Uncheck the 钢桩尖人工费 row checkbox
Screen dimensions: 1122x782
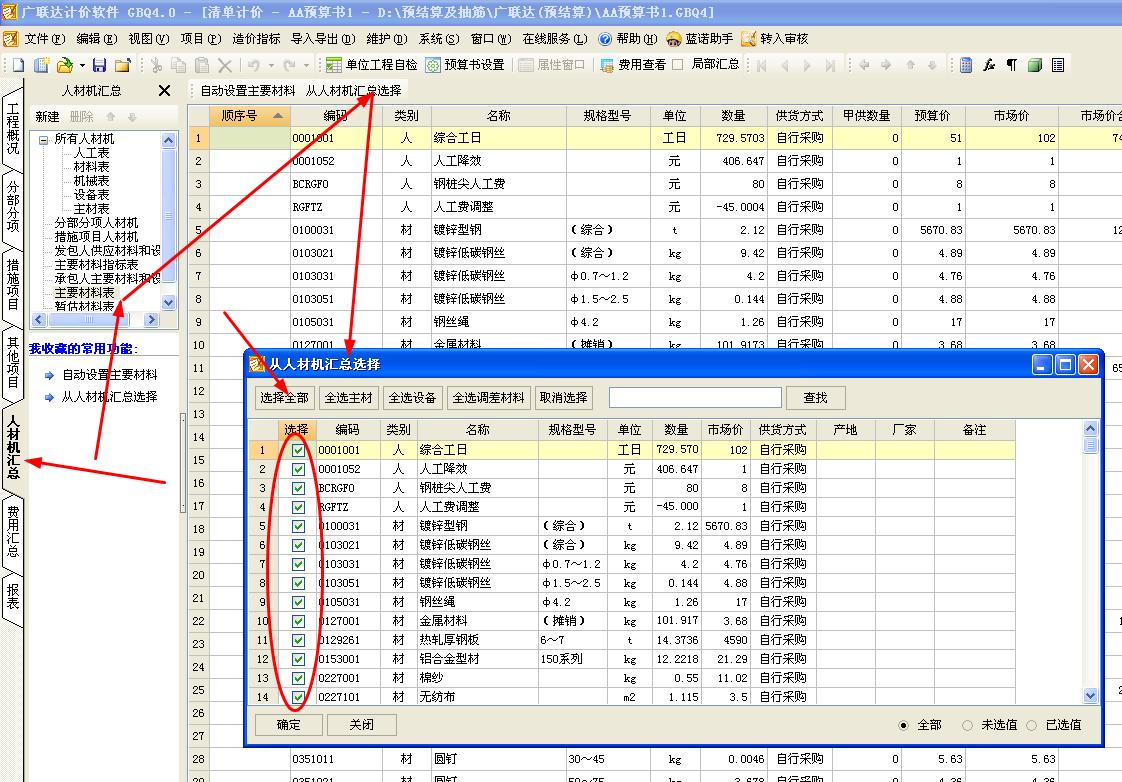[x=298, y=489]
